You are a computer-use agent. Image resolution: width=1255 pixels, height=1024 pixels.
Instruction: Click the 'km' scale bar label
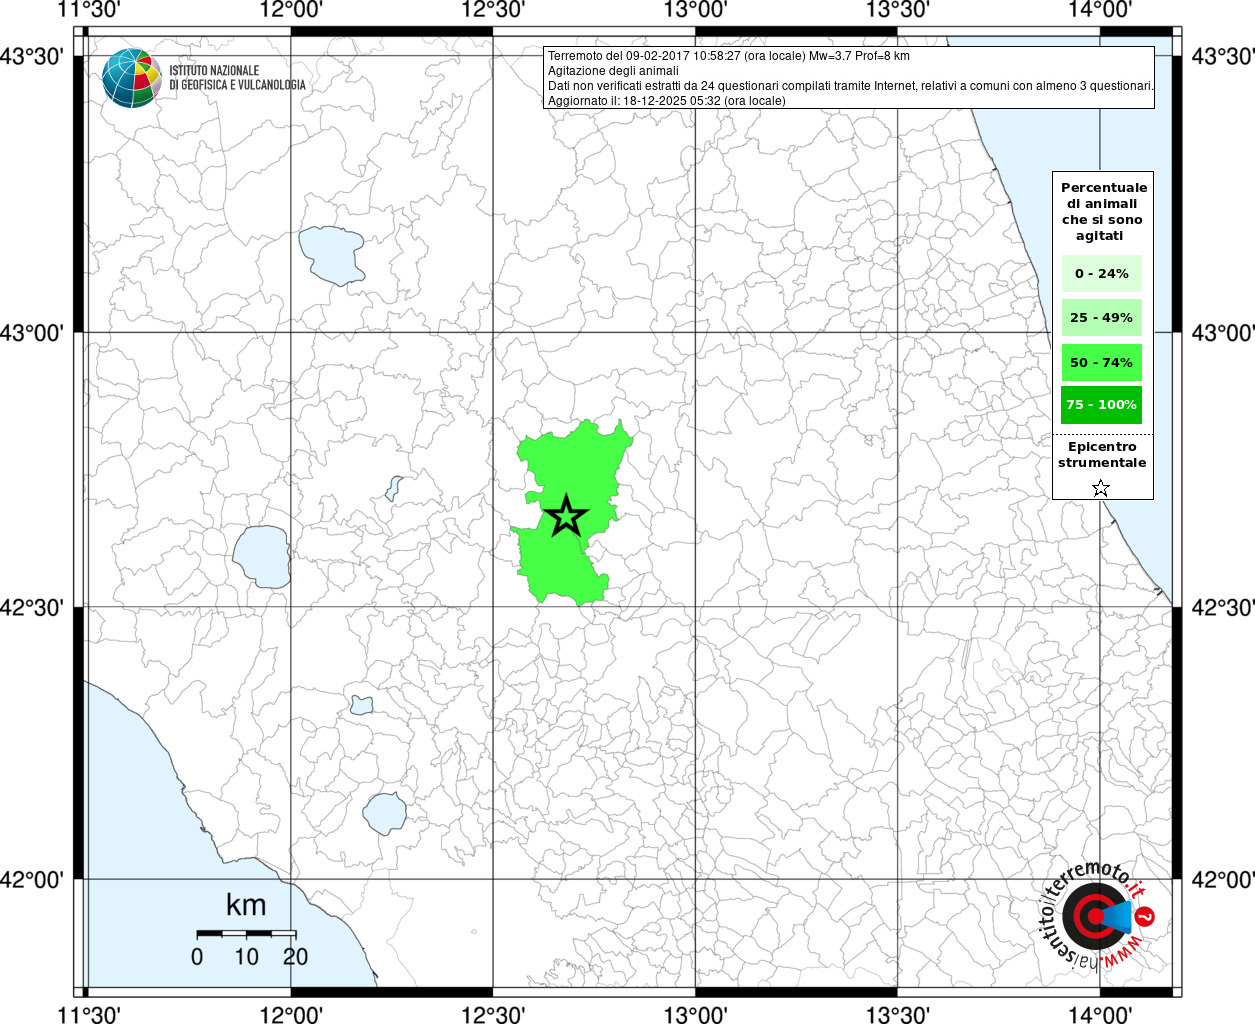(x=246, y=905)
